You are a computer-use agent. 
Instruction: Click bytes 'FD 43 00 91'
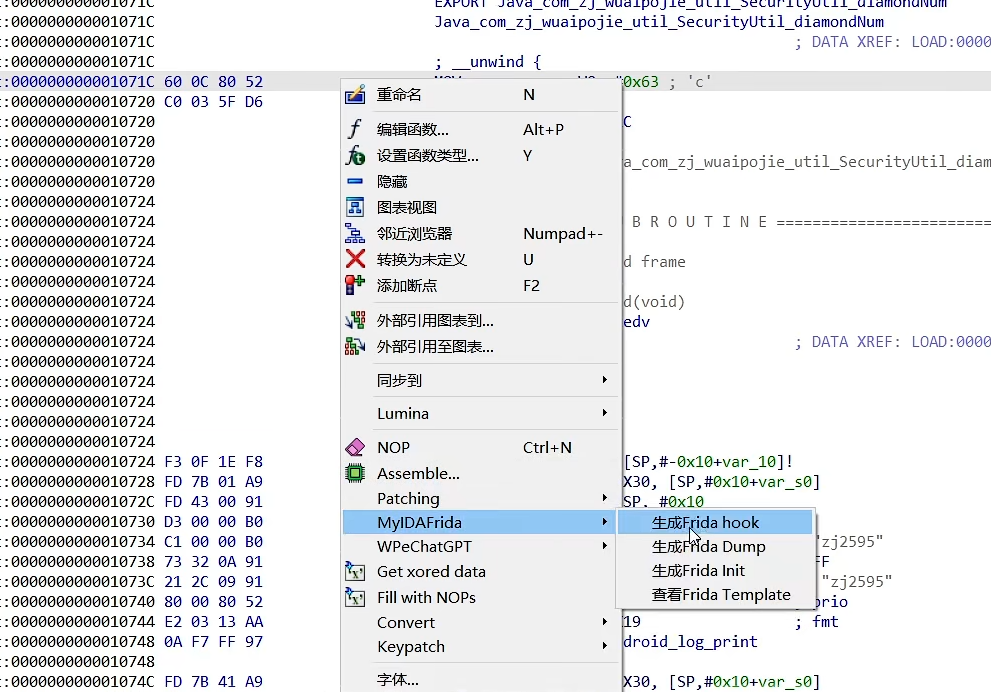tap(214, 502)
